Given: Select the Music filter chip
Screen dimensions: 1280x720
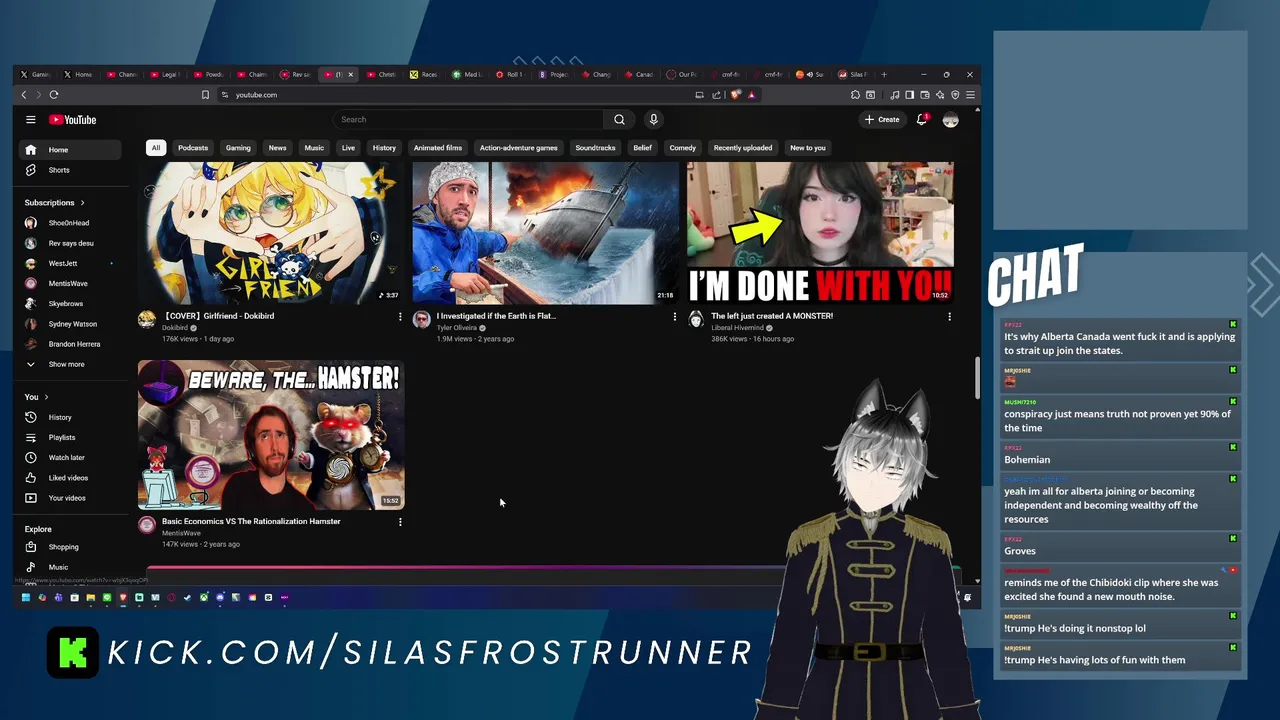Looking at the screenshot, I should coord(314,148).
